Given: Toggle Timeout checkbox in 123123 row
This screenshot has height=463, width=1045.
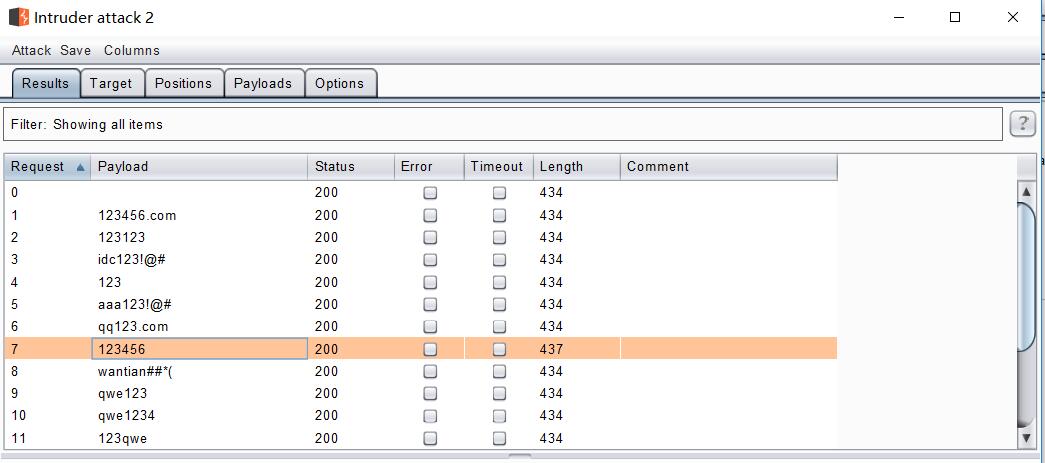Looking at the screenshot, I should [499, 237].
